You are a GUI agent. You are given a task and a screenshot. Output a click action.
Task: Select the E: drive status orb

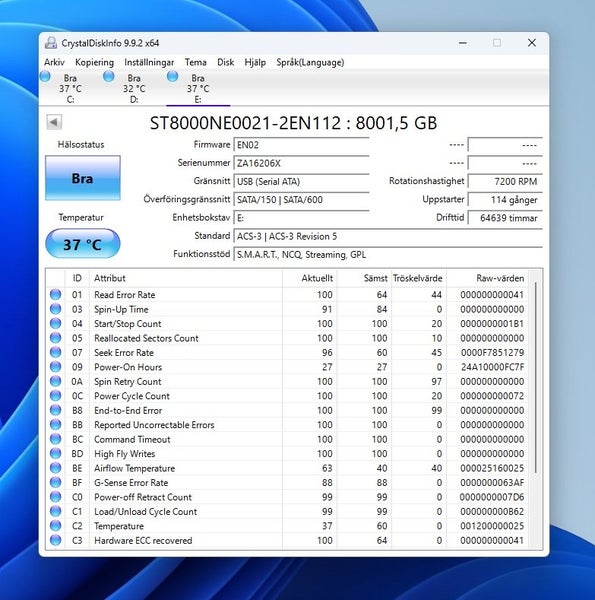pos(173,77)
